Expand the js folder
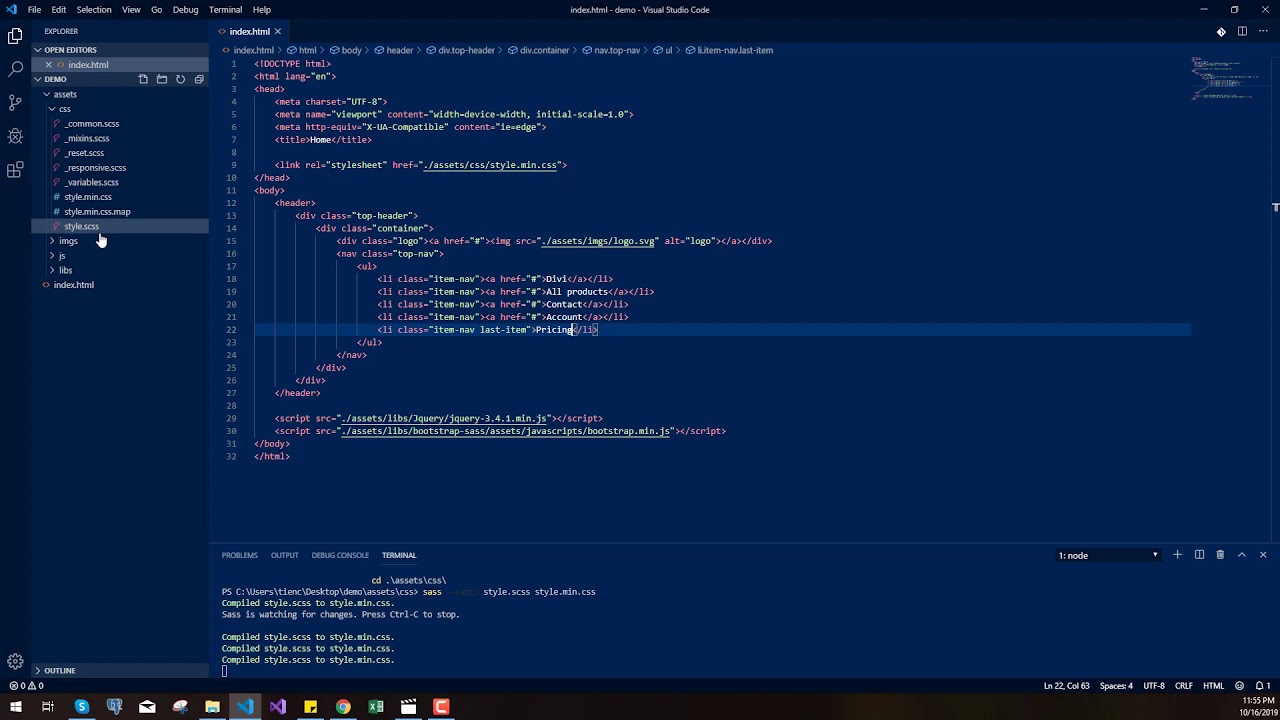 62,256
